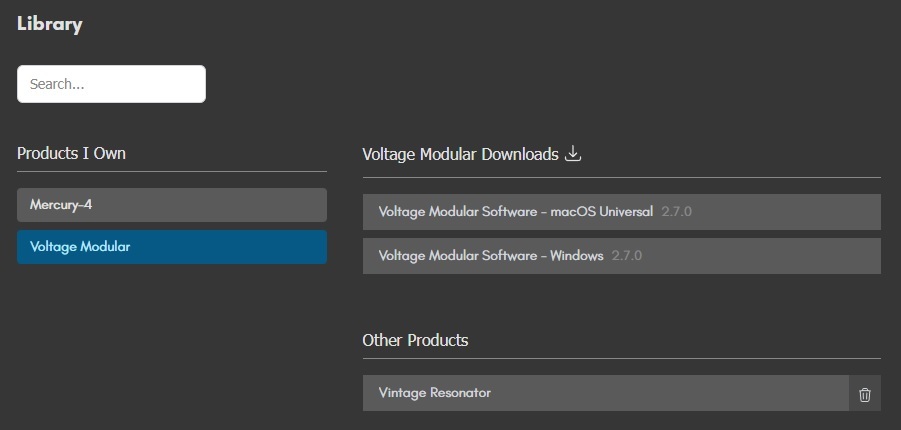Click the Voltage Modular Downloads heading text
The image size is (901, 430).
tap(460, 154)
